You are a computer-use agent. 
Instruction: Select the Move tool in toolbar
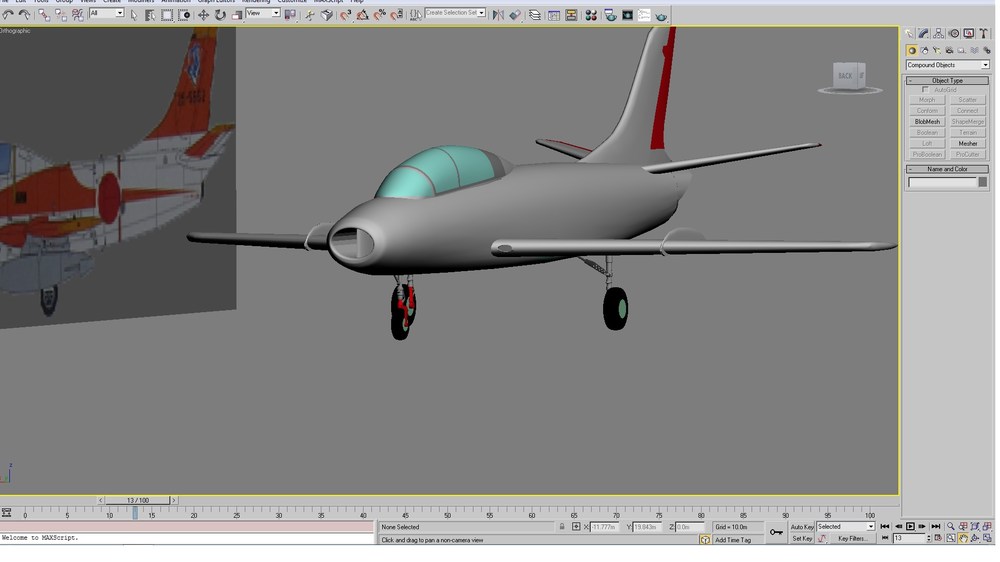click(x=203, y=15)
